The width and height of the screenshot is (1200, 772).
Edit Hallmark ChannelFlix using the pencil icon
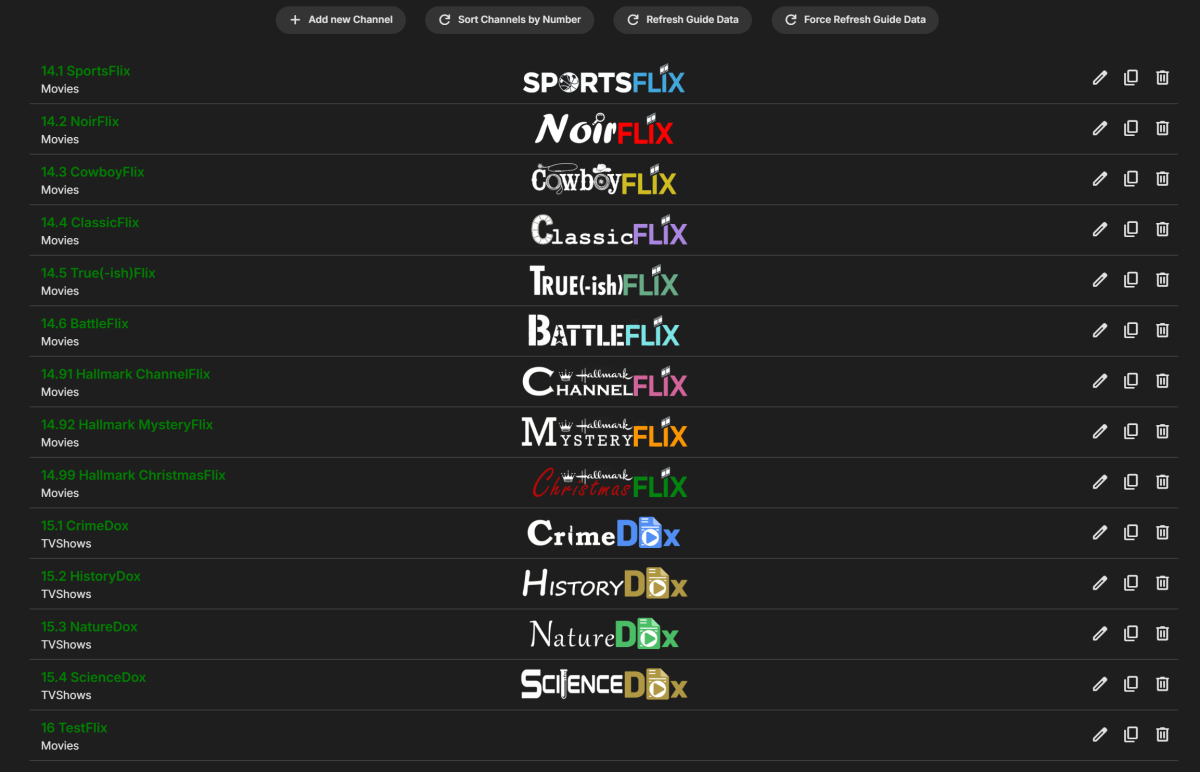(1100, 380)
